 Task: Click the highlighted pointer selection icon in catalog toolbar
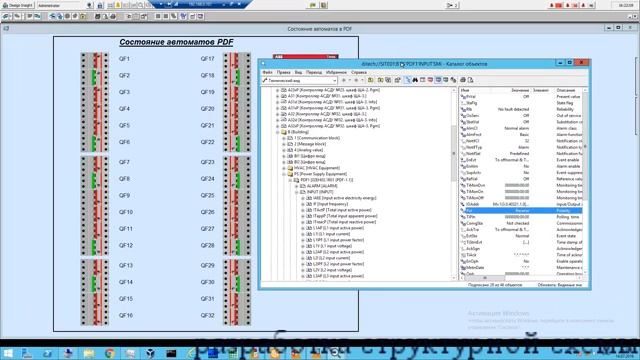tap(407, 80)
